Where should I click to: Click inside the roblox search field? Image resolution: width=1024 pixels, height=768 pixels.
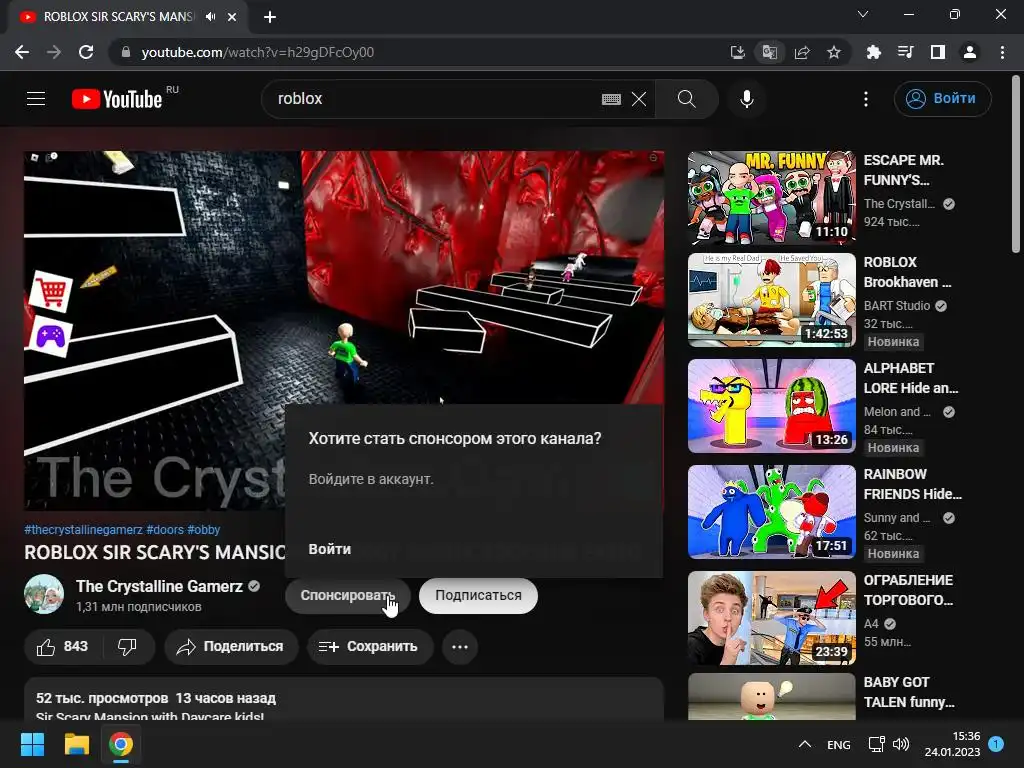[x=431, y=99]
